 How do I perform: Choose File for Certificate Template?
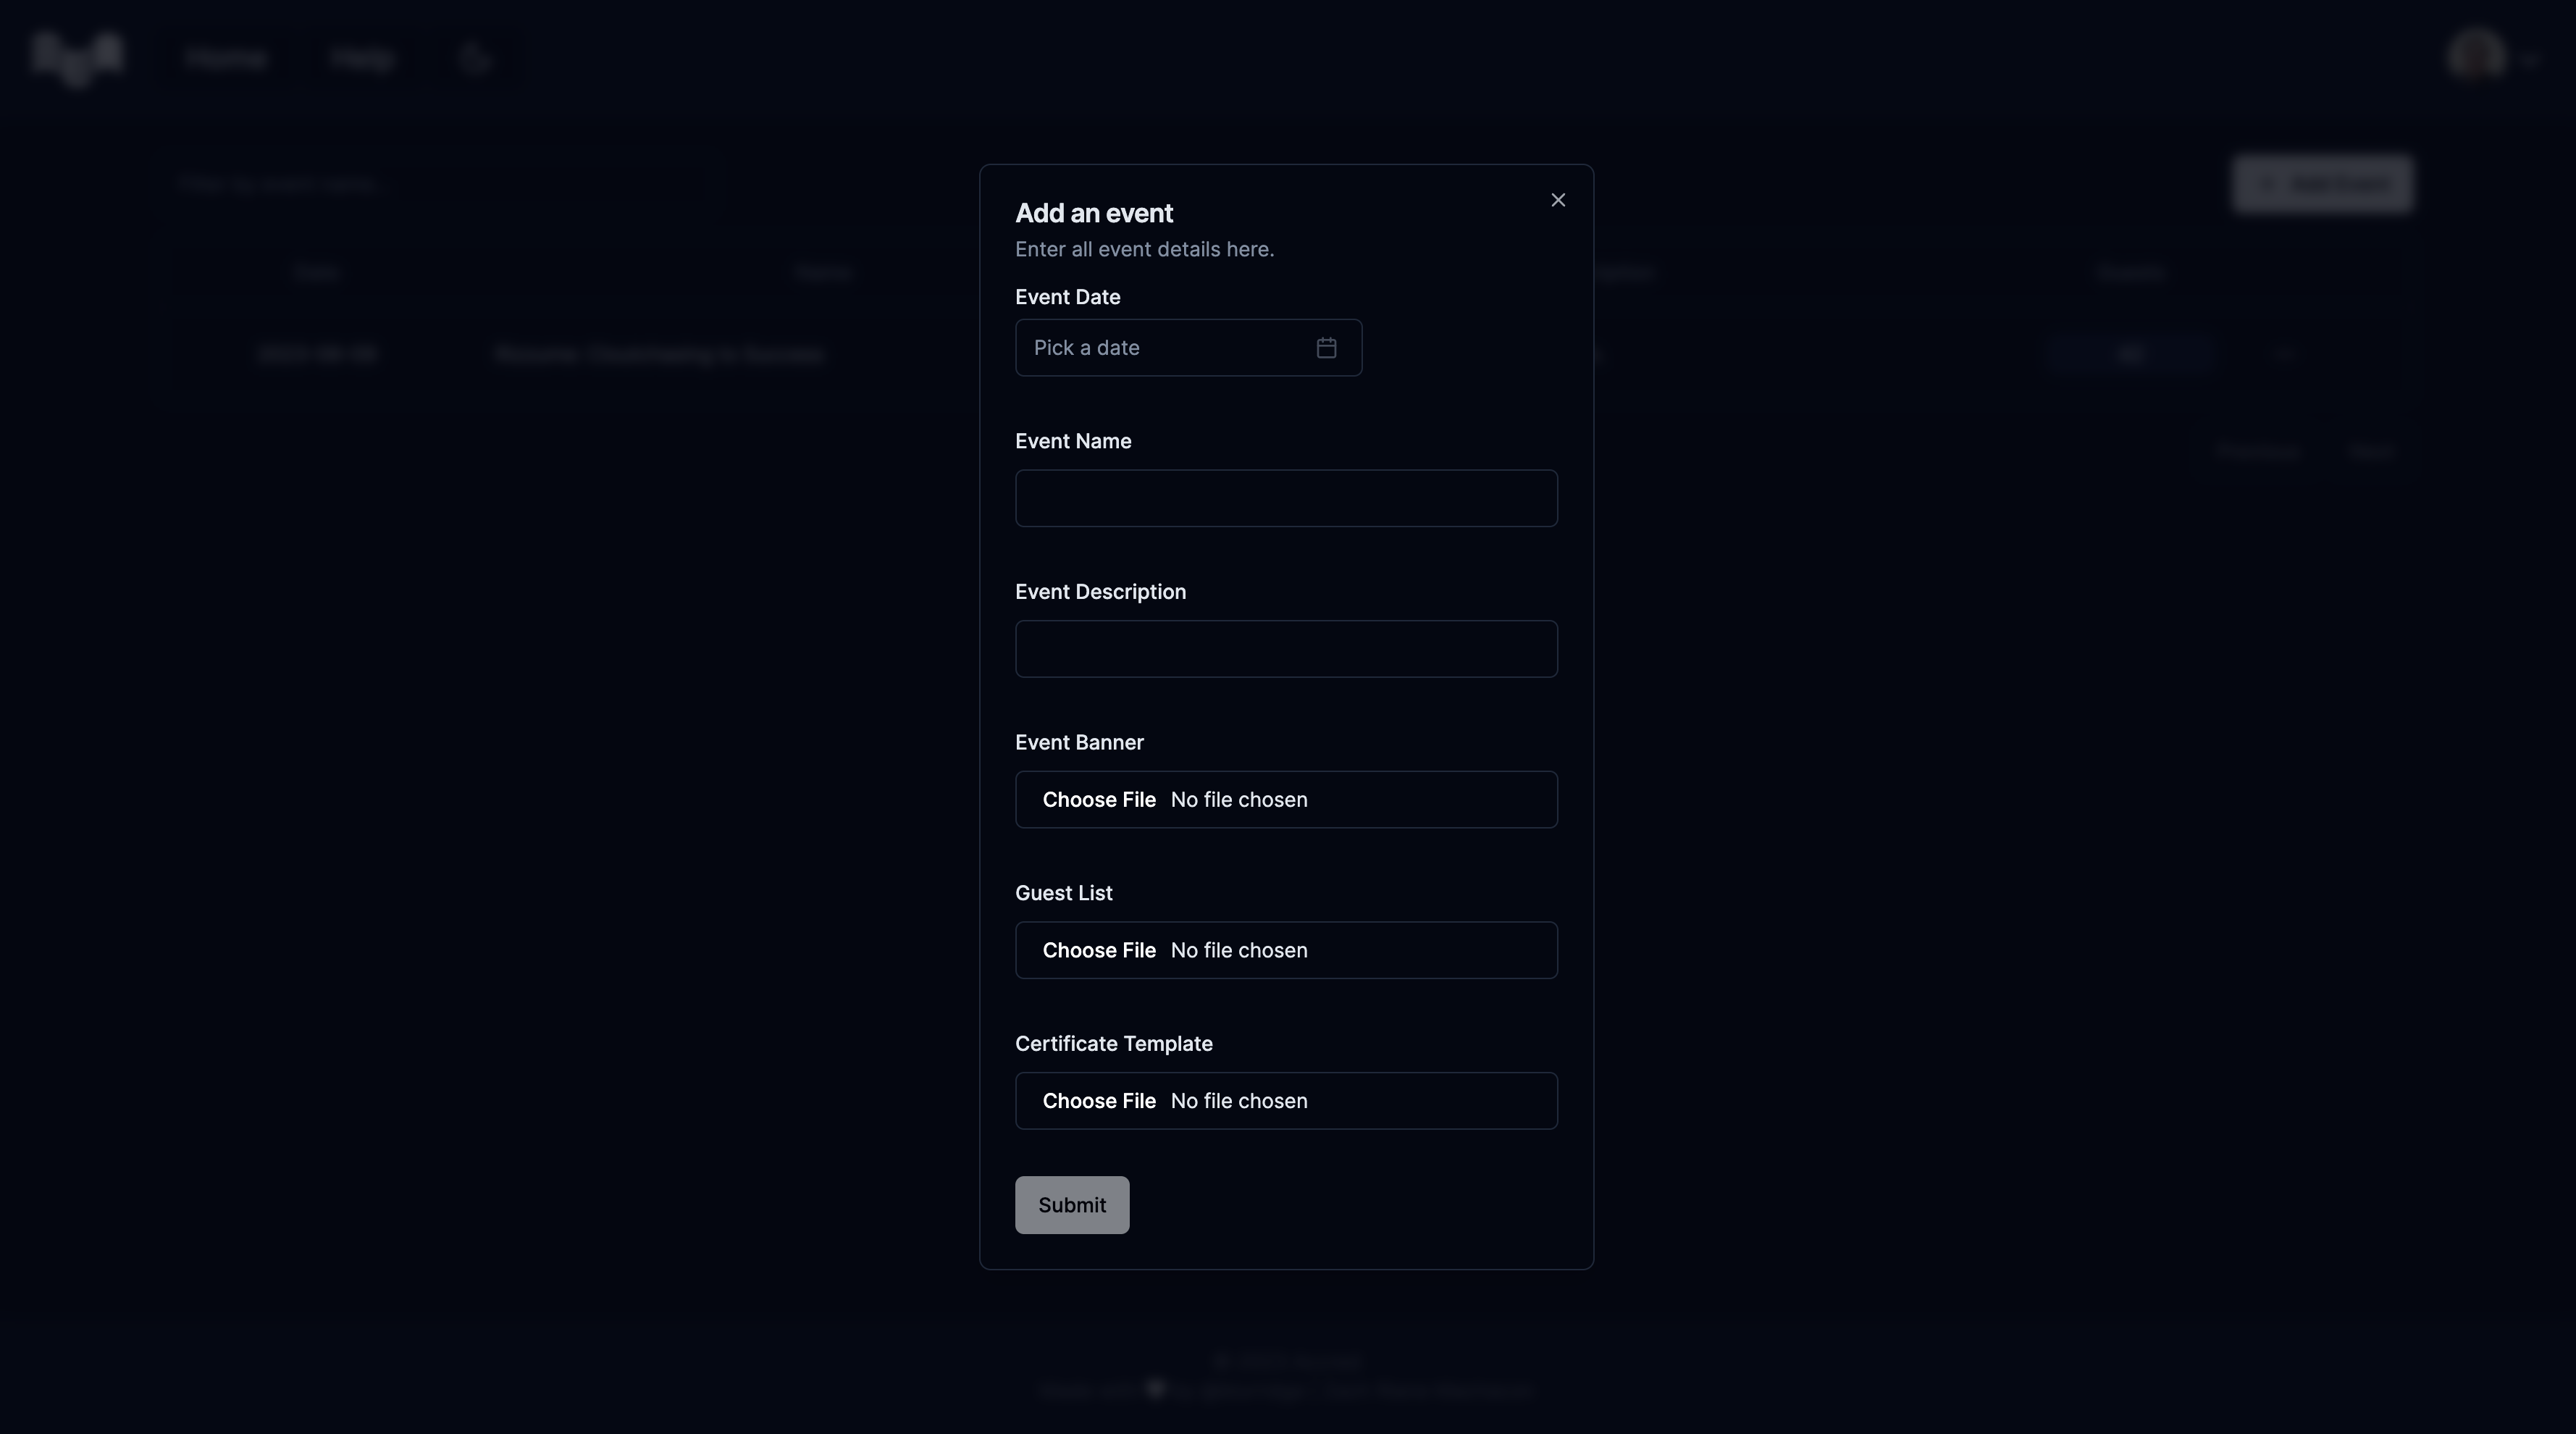pos(1098,1101)
